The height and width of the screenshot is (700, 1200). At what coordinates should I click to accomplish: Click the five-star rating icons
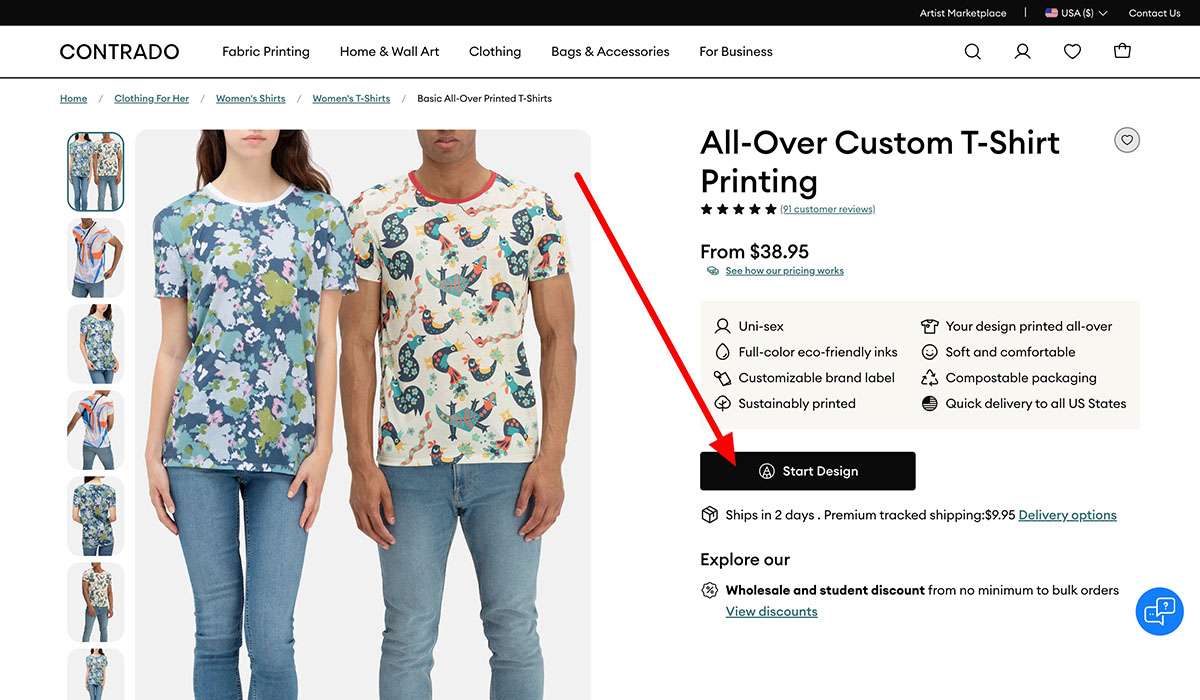click(738, 210)
